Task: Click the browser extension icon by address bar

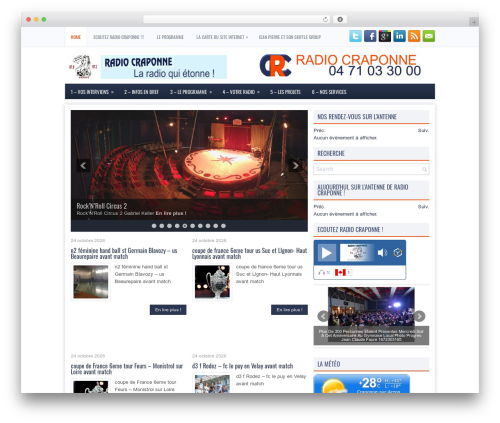Action: click(x=340, y=19)
